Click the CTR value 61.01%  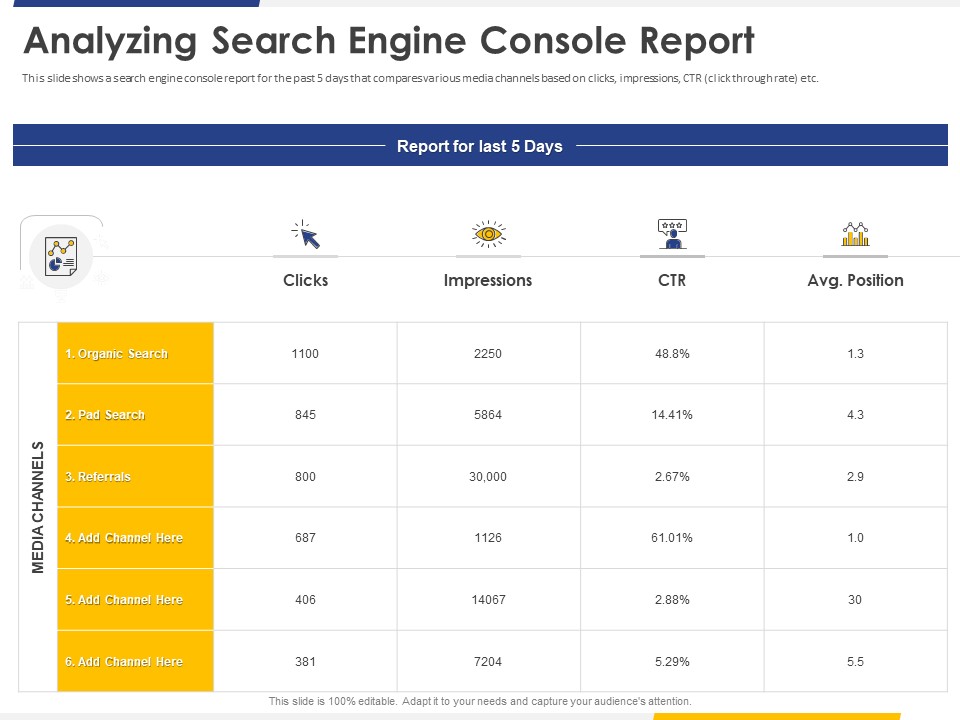672,538
